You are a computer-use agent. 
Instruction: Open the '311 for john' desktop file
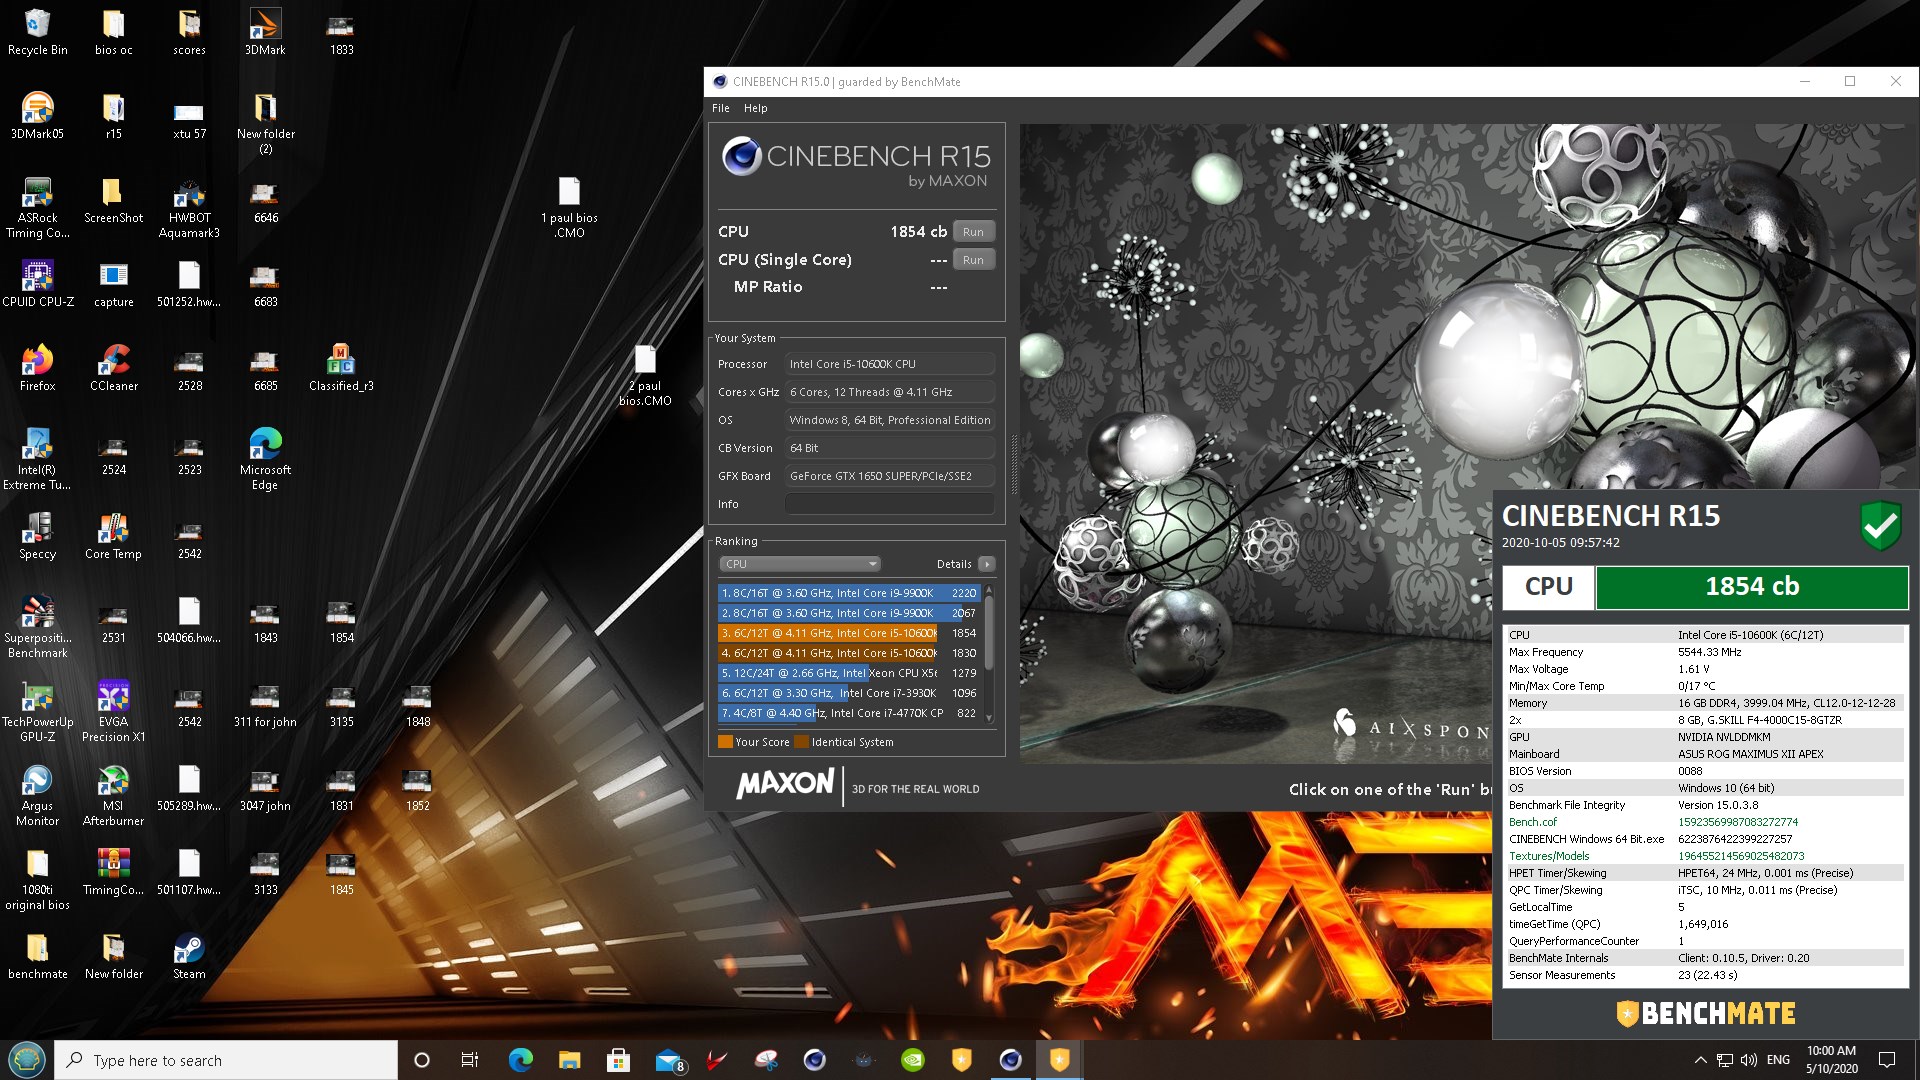click(265, 704)
